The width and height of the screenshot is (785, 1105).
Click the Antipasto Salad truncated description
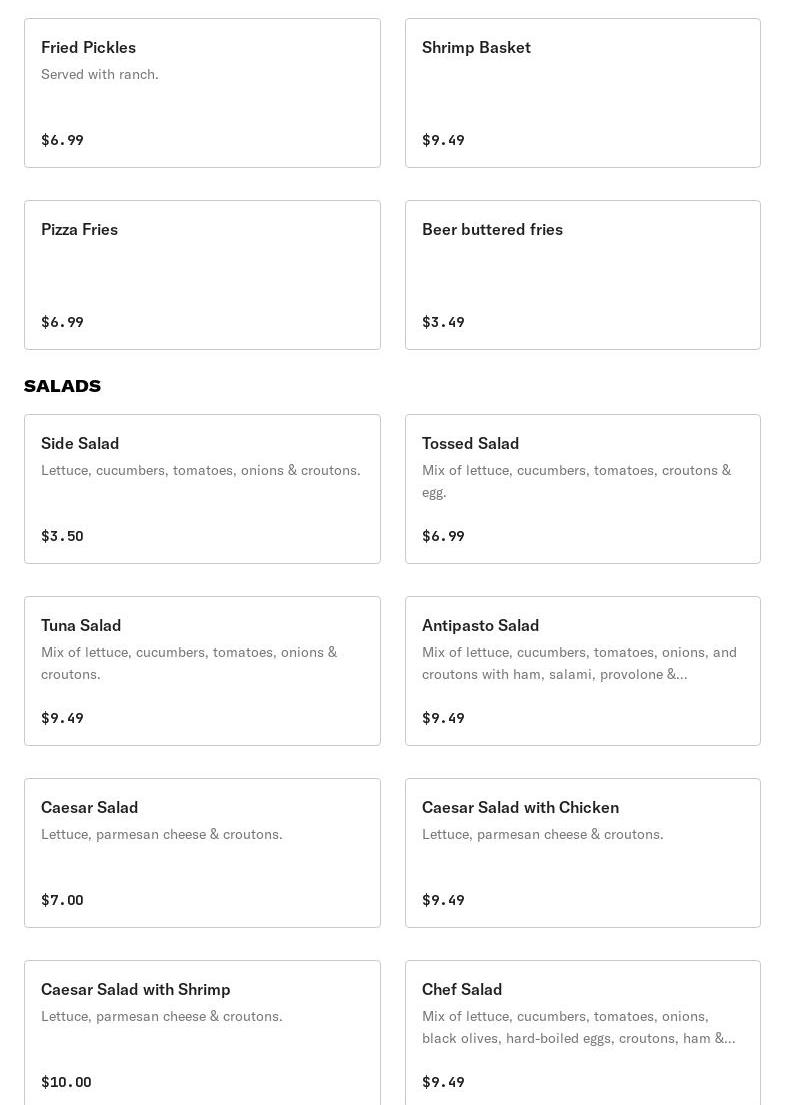[578, 663]
